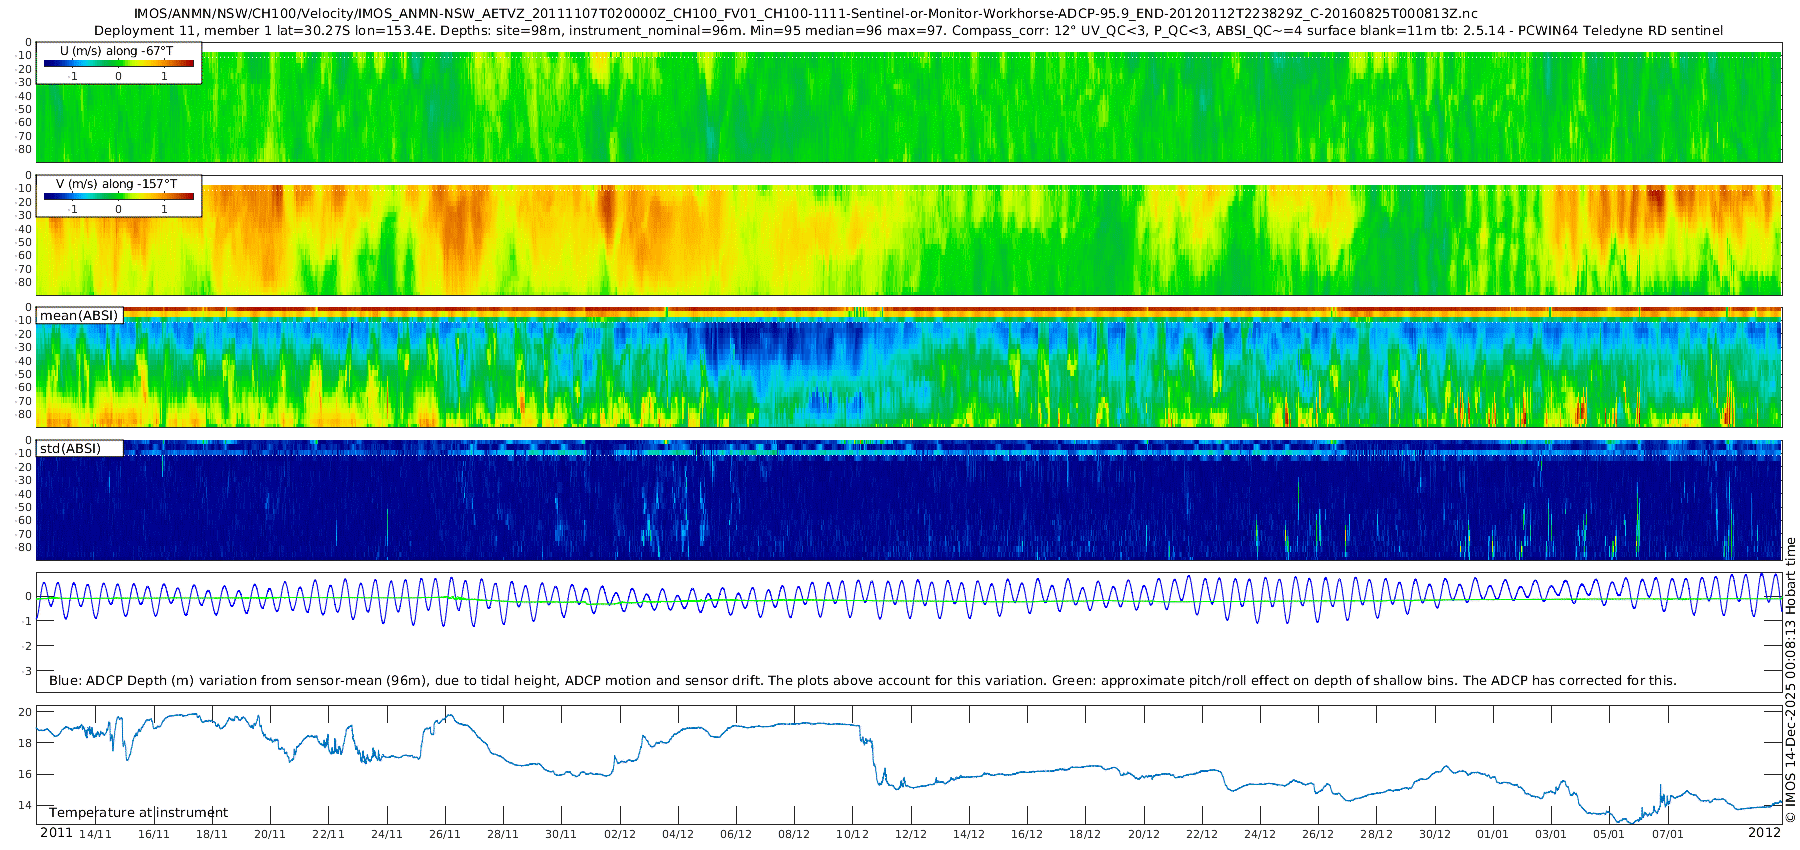Select the std(ABSI) panel label
1800x850 pixels.
[x=80, y=448]
